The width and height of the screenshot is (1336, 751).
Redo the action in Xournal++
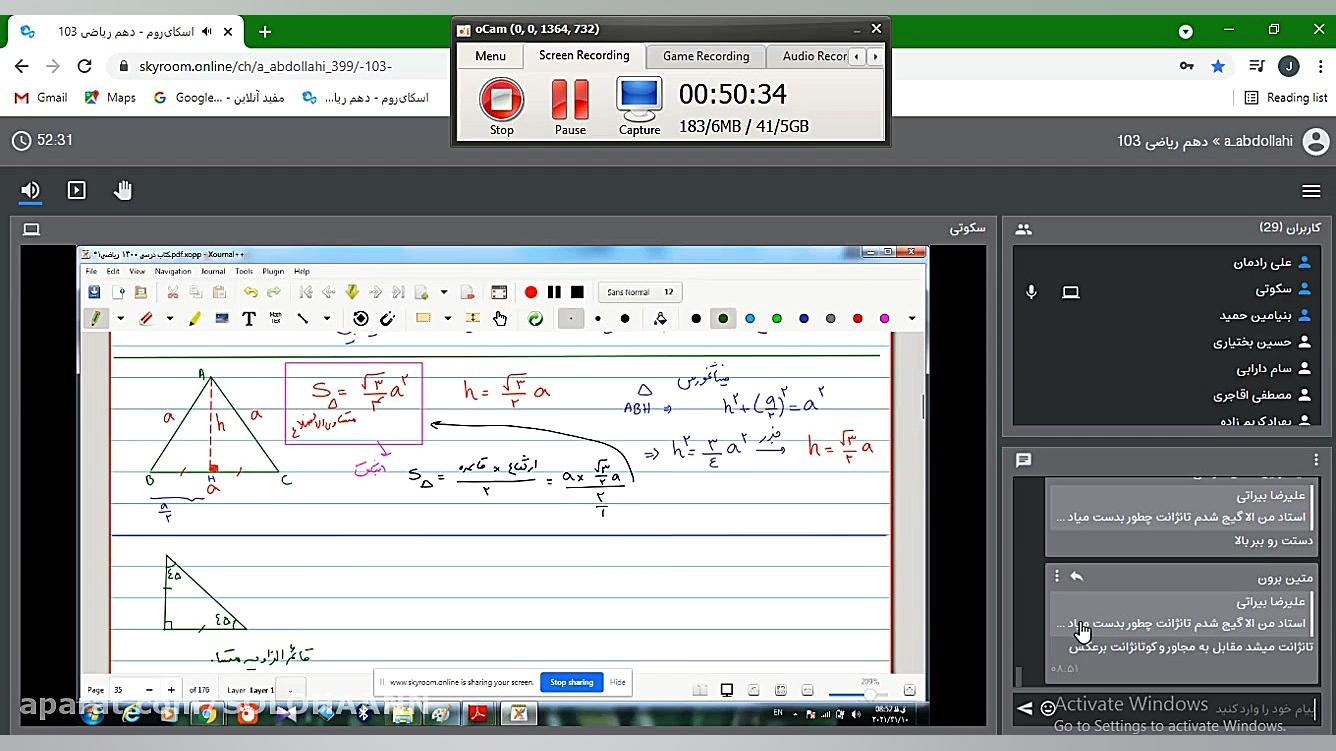(x=273, y=292)
